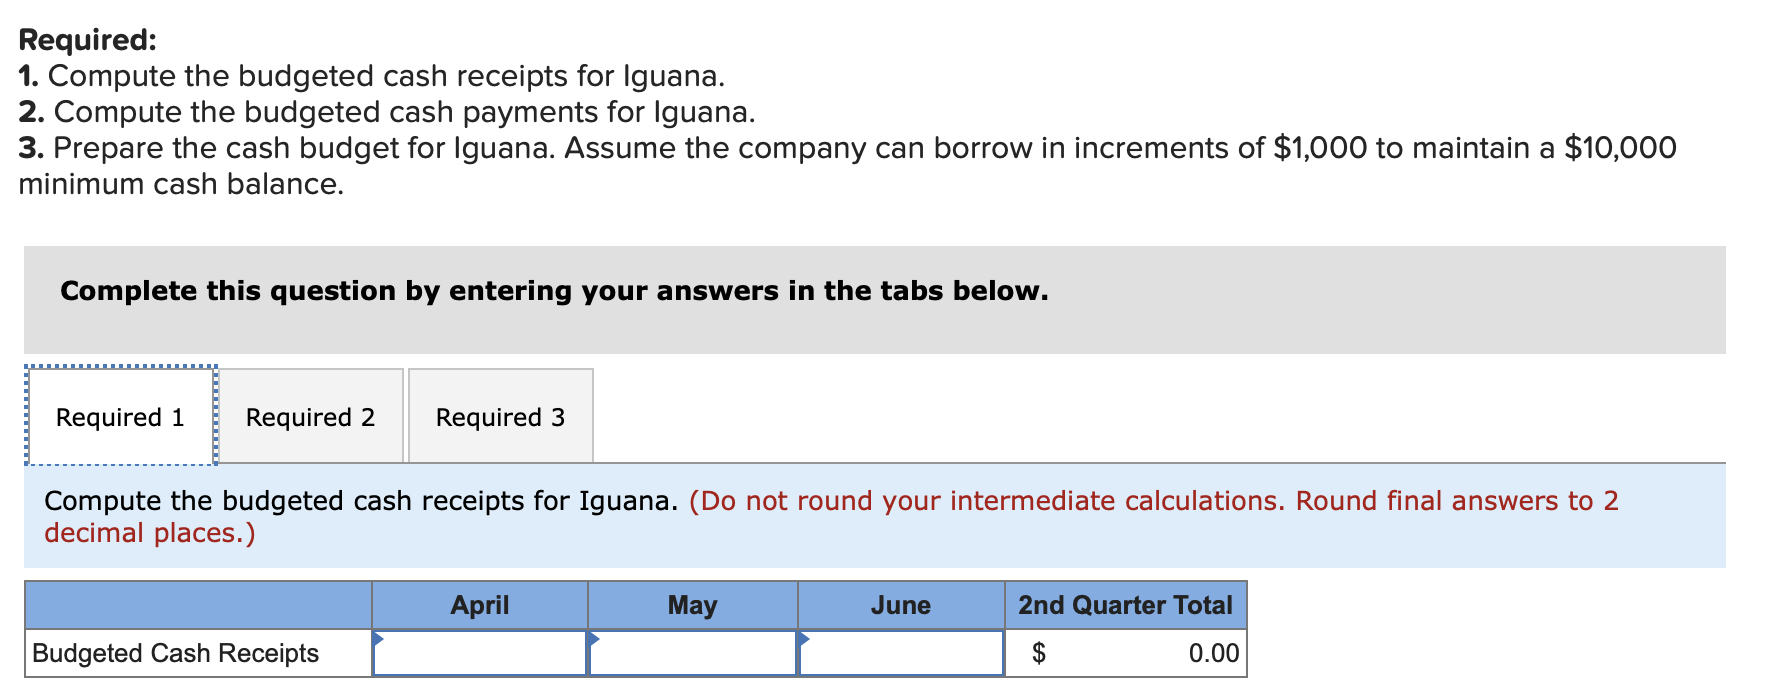Select the June column header
1784x692 pixels.
click(900, 605)
